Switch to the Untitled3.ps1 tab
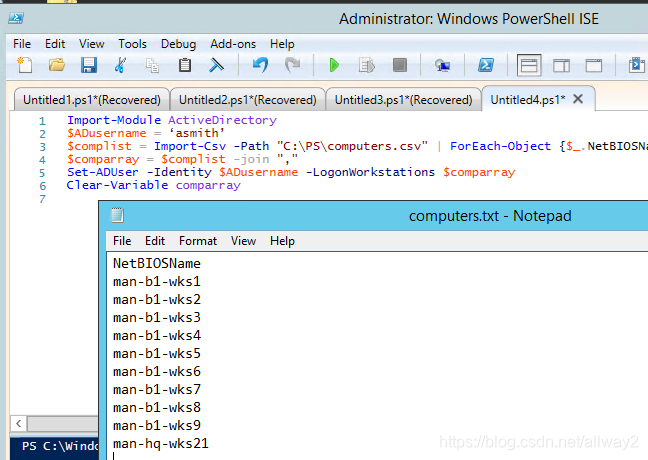Screen dimensions: 648x460 (x=403, y=100)
